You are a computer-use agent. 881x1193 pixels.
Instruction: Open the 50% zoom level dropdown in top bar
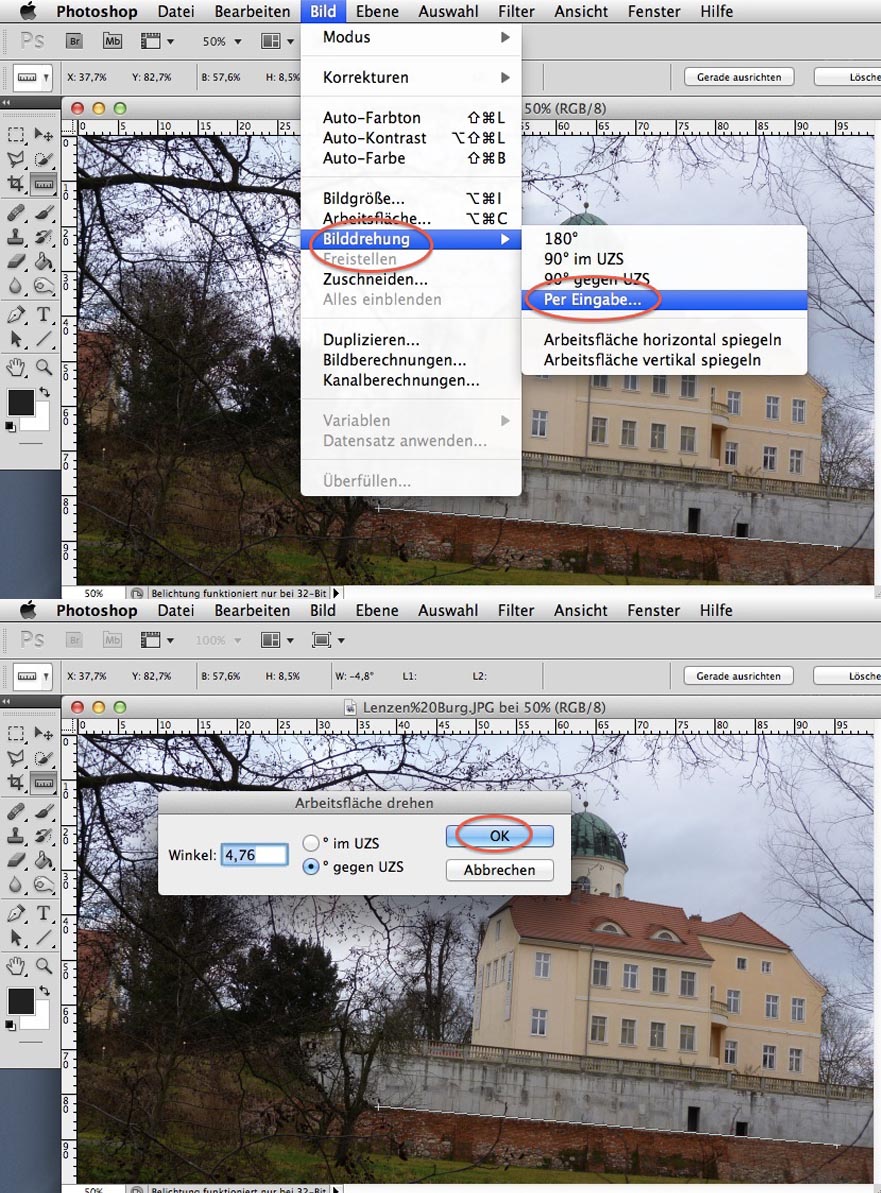click(x=222, y=42)
